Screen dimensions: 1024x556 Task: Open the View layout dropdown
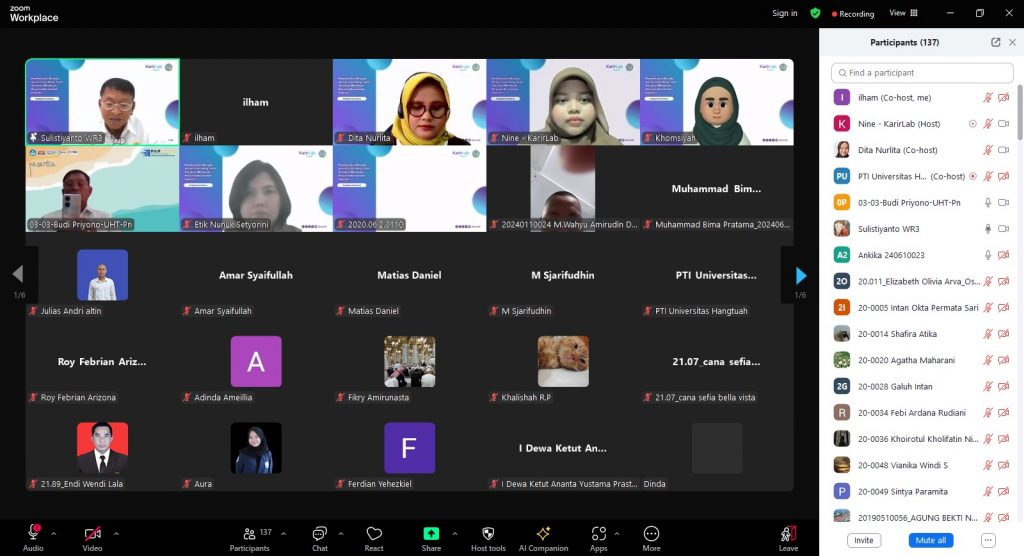901,13
